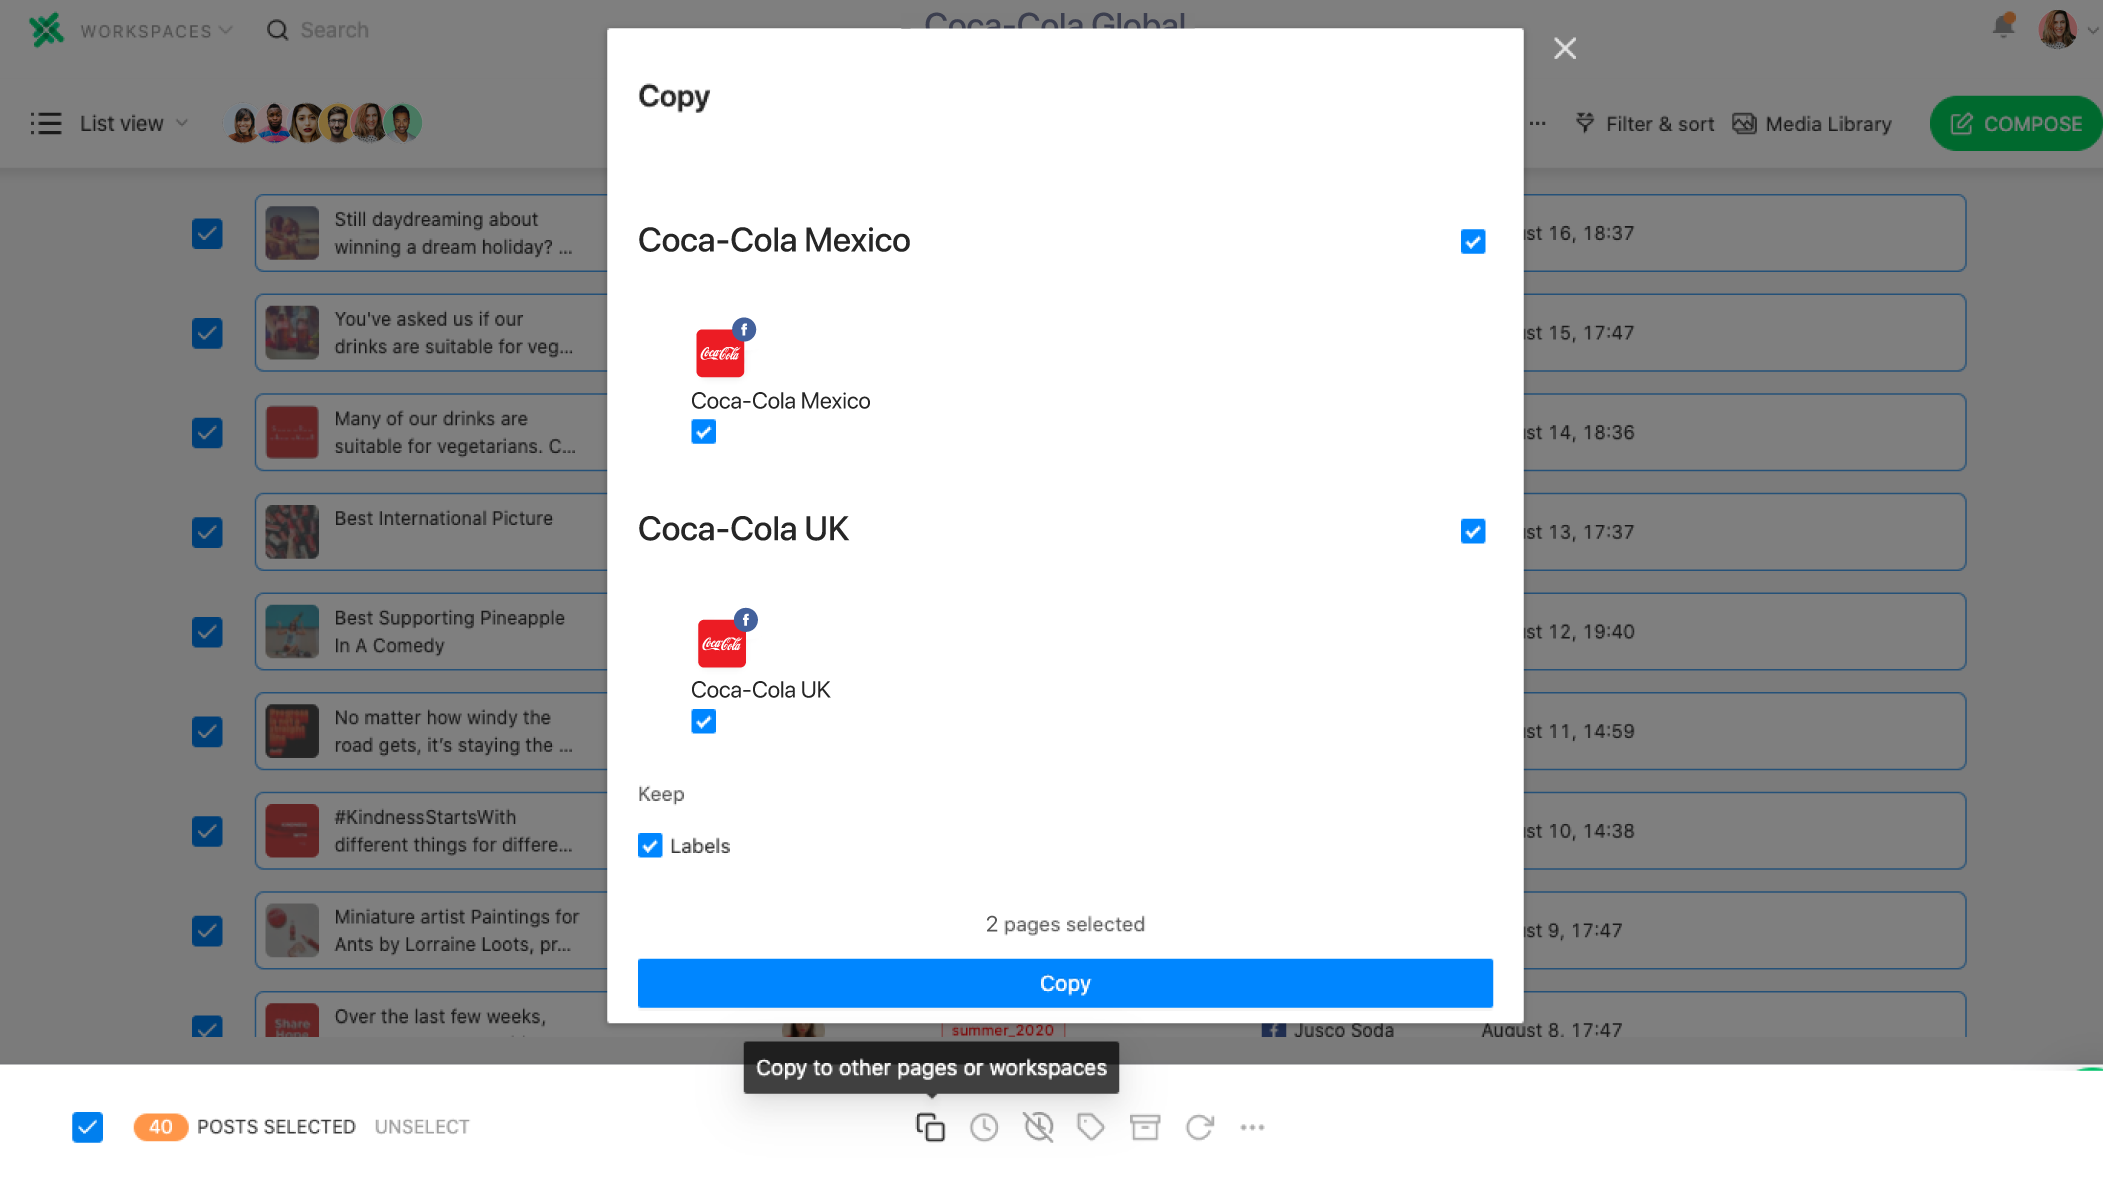Screen dimensions: 2103x1200
Task: Click the Search field
Action: pos(334,30)
